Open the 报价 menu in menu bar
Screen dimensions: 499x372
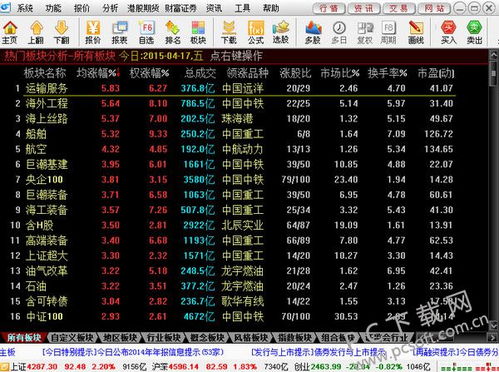point(82,8)
